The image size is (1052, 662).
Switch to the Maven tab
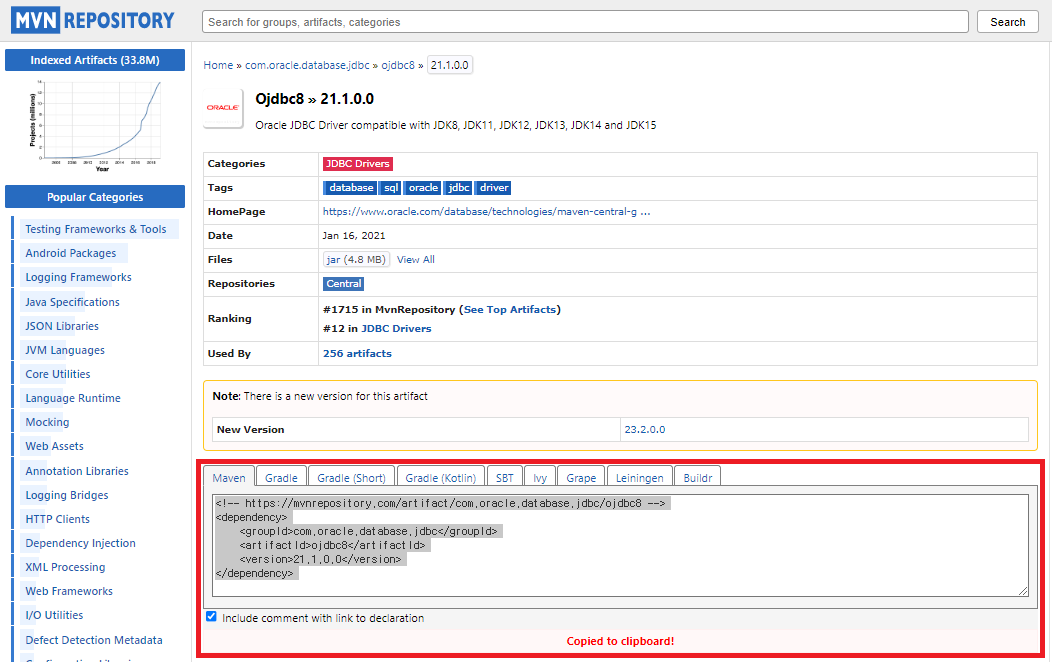coord(229,477)
